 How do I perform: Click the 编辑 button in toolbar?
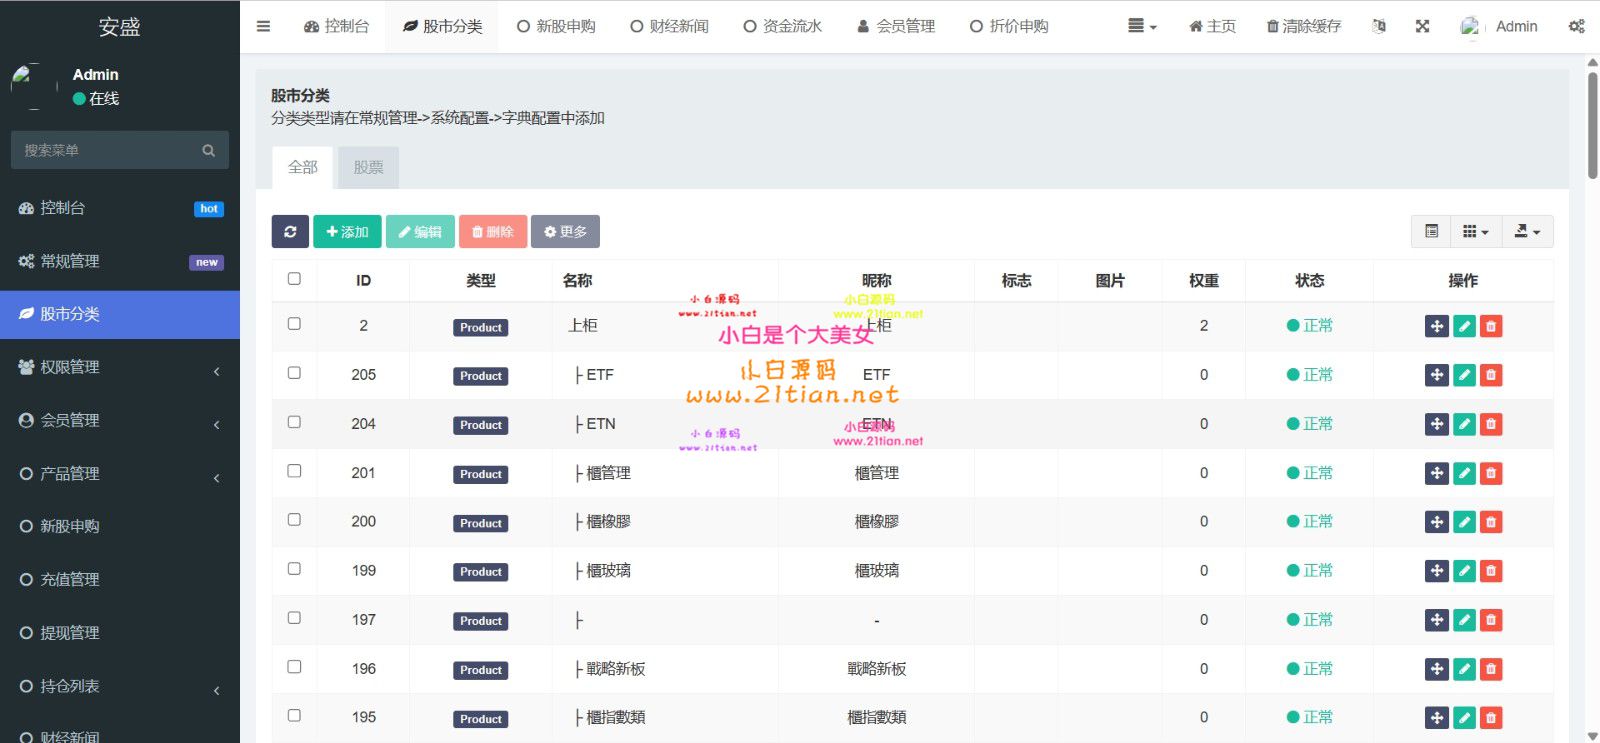point(420,231)
